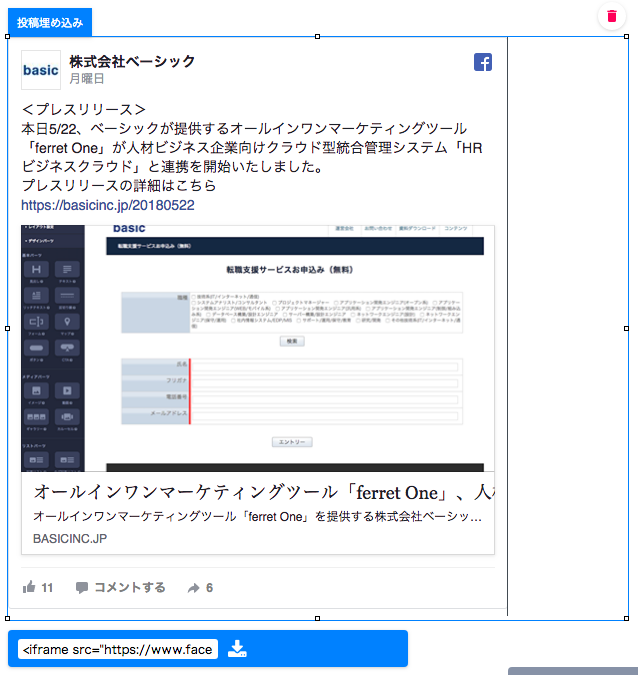Viewport: 638px width, 675px height.
Task: Click the share arrow icon
Action: pos(194,588)
